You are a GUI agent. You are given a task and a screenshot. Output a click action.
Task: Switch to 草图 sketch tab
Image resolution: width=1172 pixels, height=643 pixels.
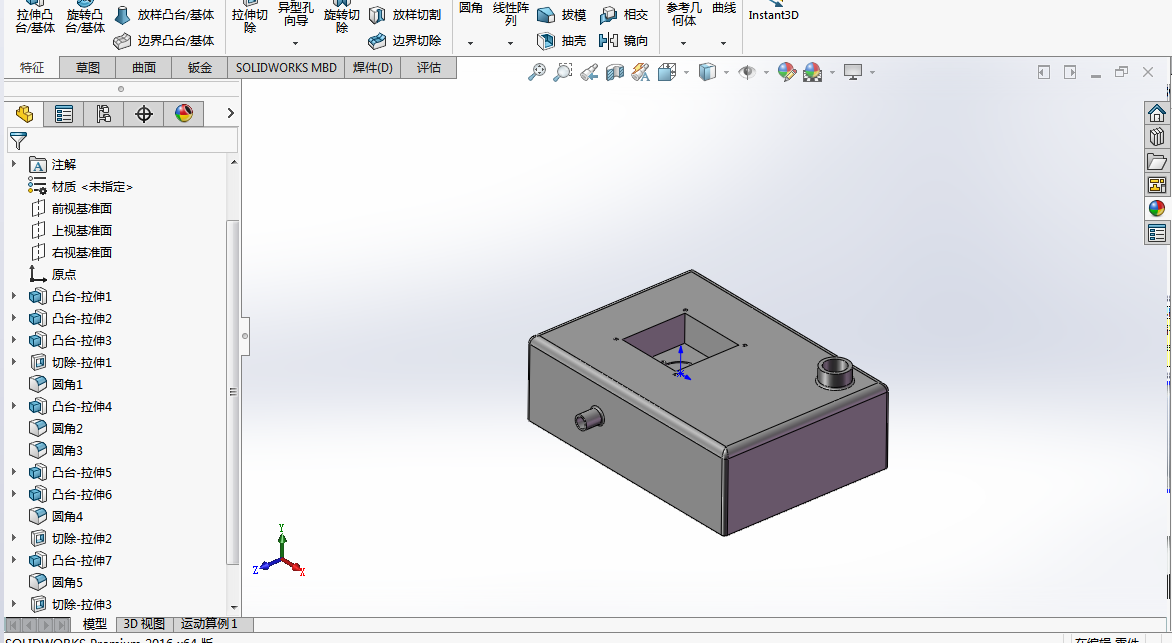[87, 67]
